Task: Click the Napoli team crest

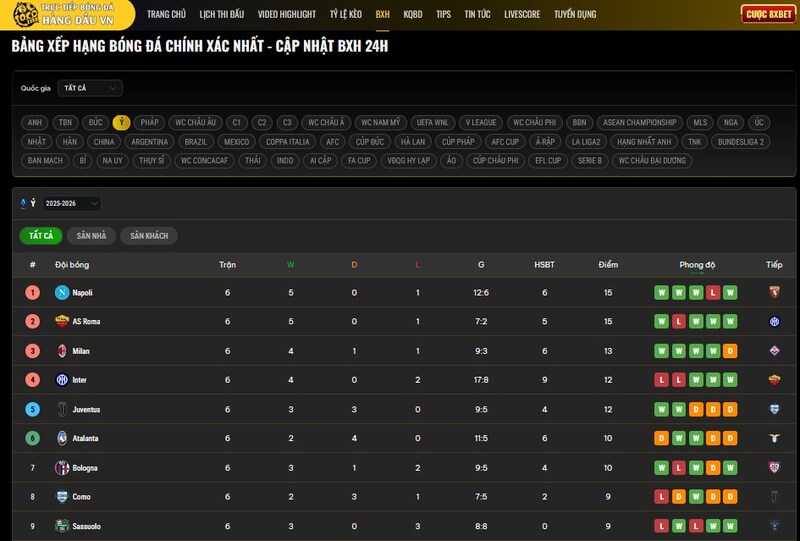Action: [x=61, y=293]
